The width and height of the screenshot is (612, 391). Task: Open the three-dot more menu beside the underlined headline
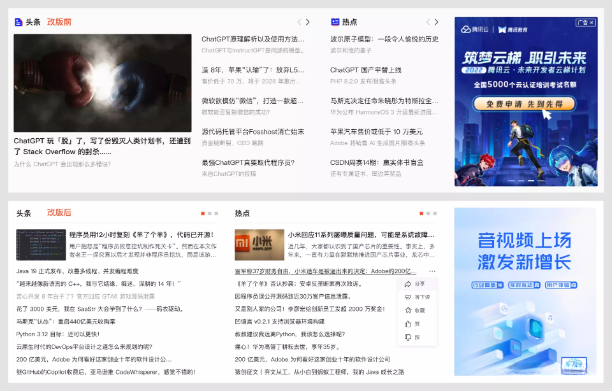(432, 271)
